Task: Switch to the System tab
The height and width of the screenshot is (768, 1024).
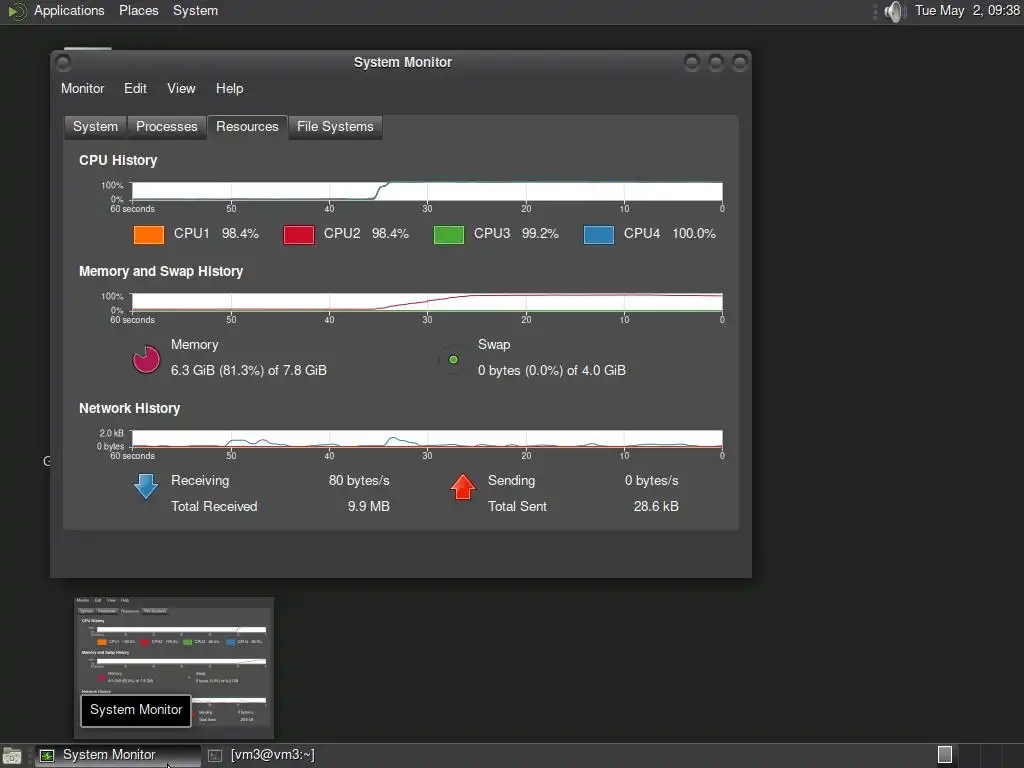Action: click(95, 127)
